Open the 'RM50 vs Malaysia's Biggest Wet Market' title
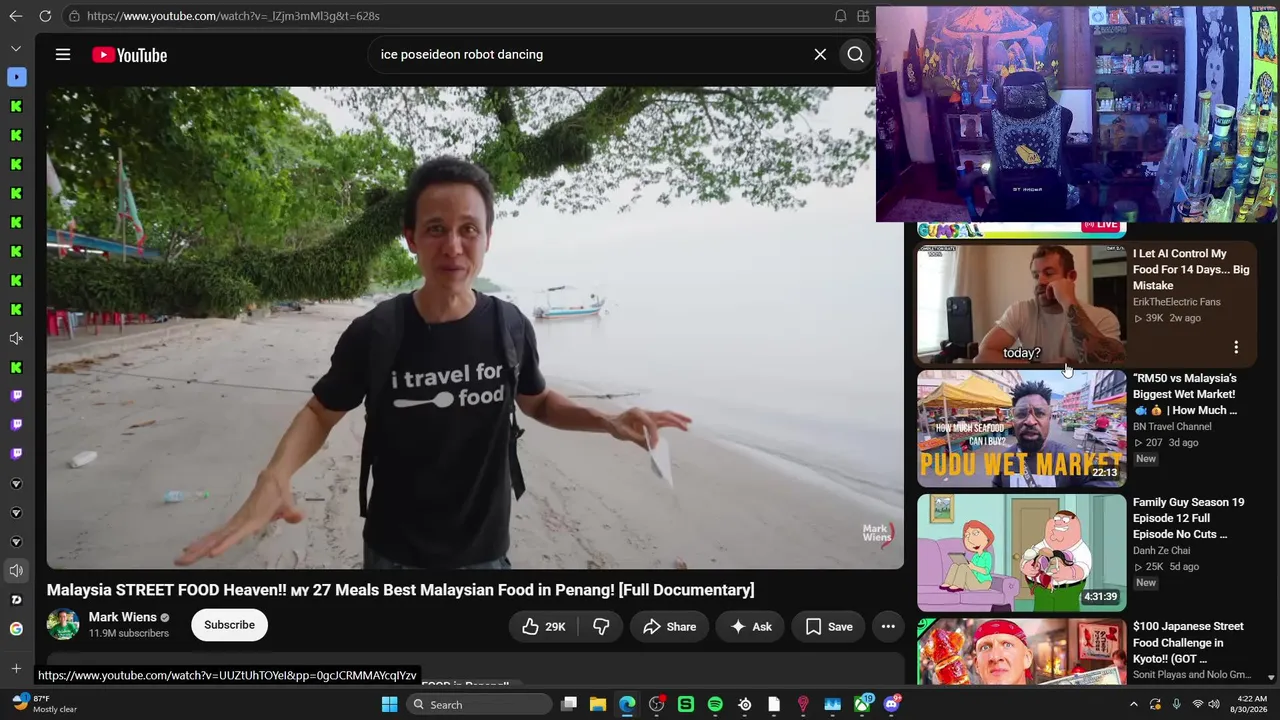This screenshot has height=720, width=1280. 1186,394
